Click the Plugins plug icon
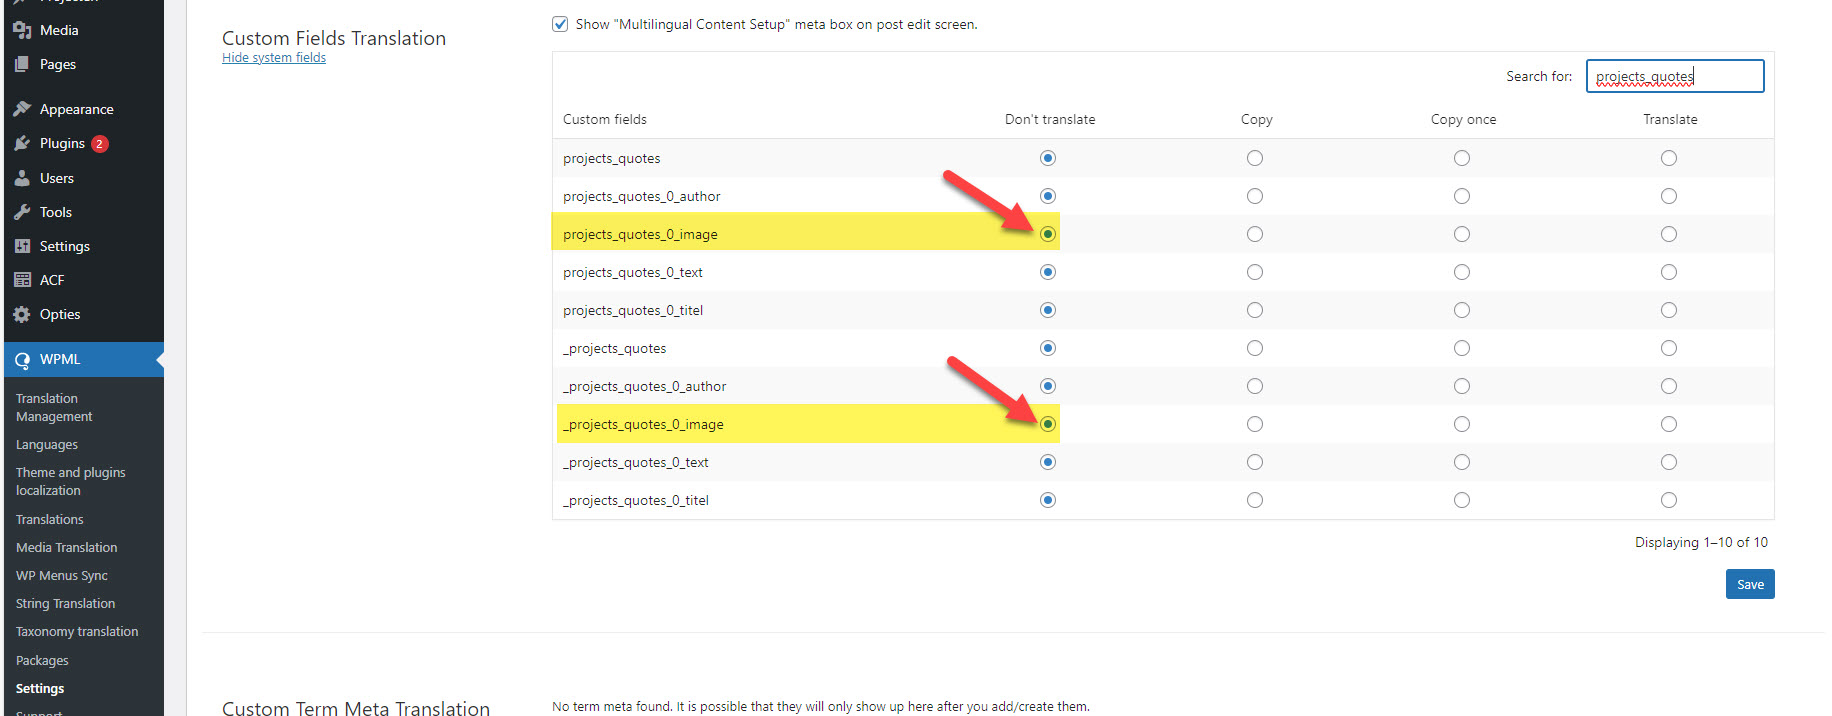1832x716 pixels. pyautogui.click(x=22, y=143)
